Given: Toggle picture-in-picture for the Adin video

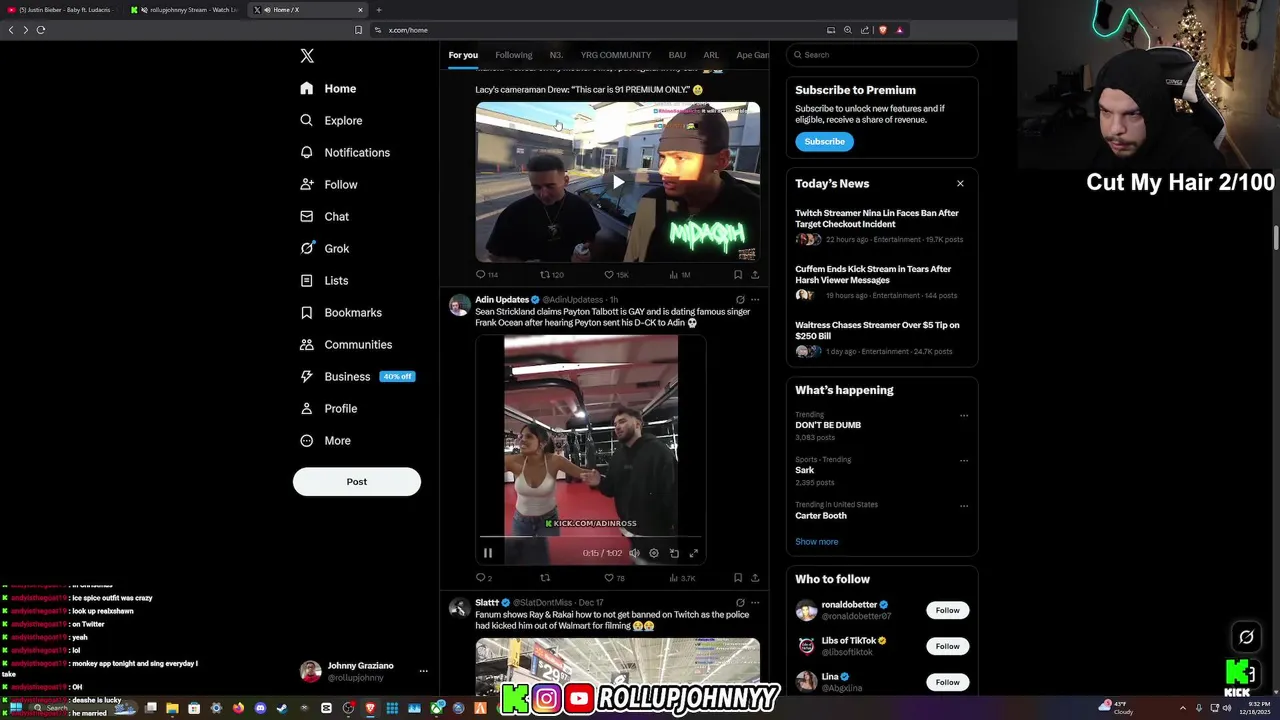Looking at the screenshot, I should point(674,553).
